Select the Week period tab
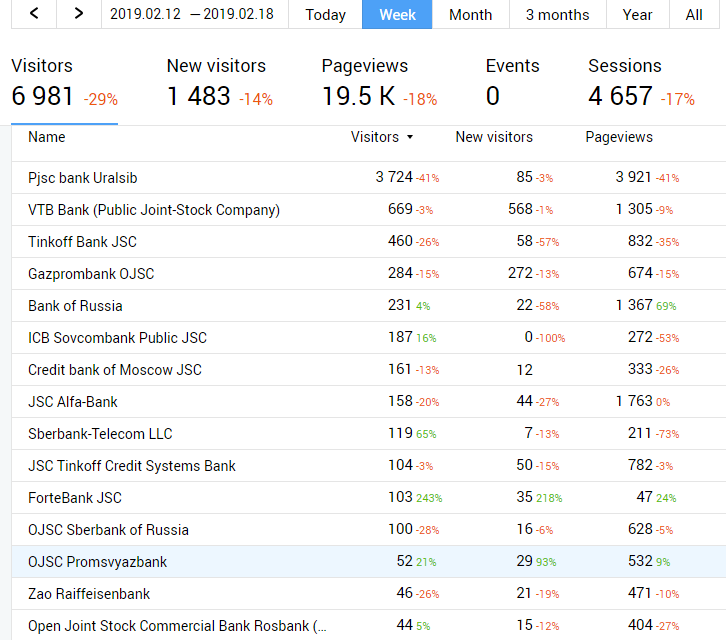This screenshot has width=726, height=640. pyautogui.click(x=397, y=14)
